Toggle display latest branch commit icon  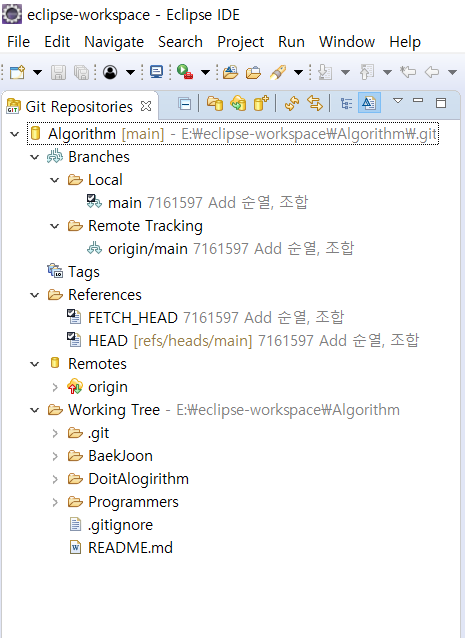click(369, 103)
